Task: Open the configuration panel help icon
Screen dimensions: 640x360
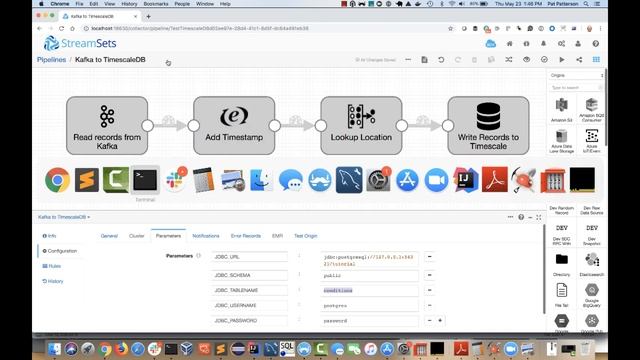Action: (521, 218)
